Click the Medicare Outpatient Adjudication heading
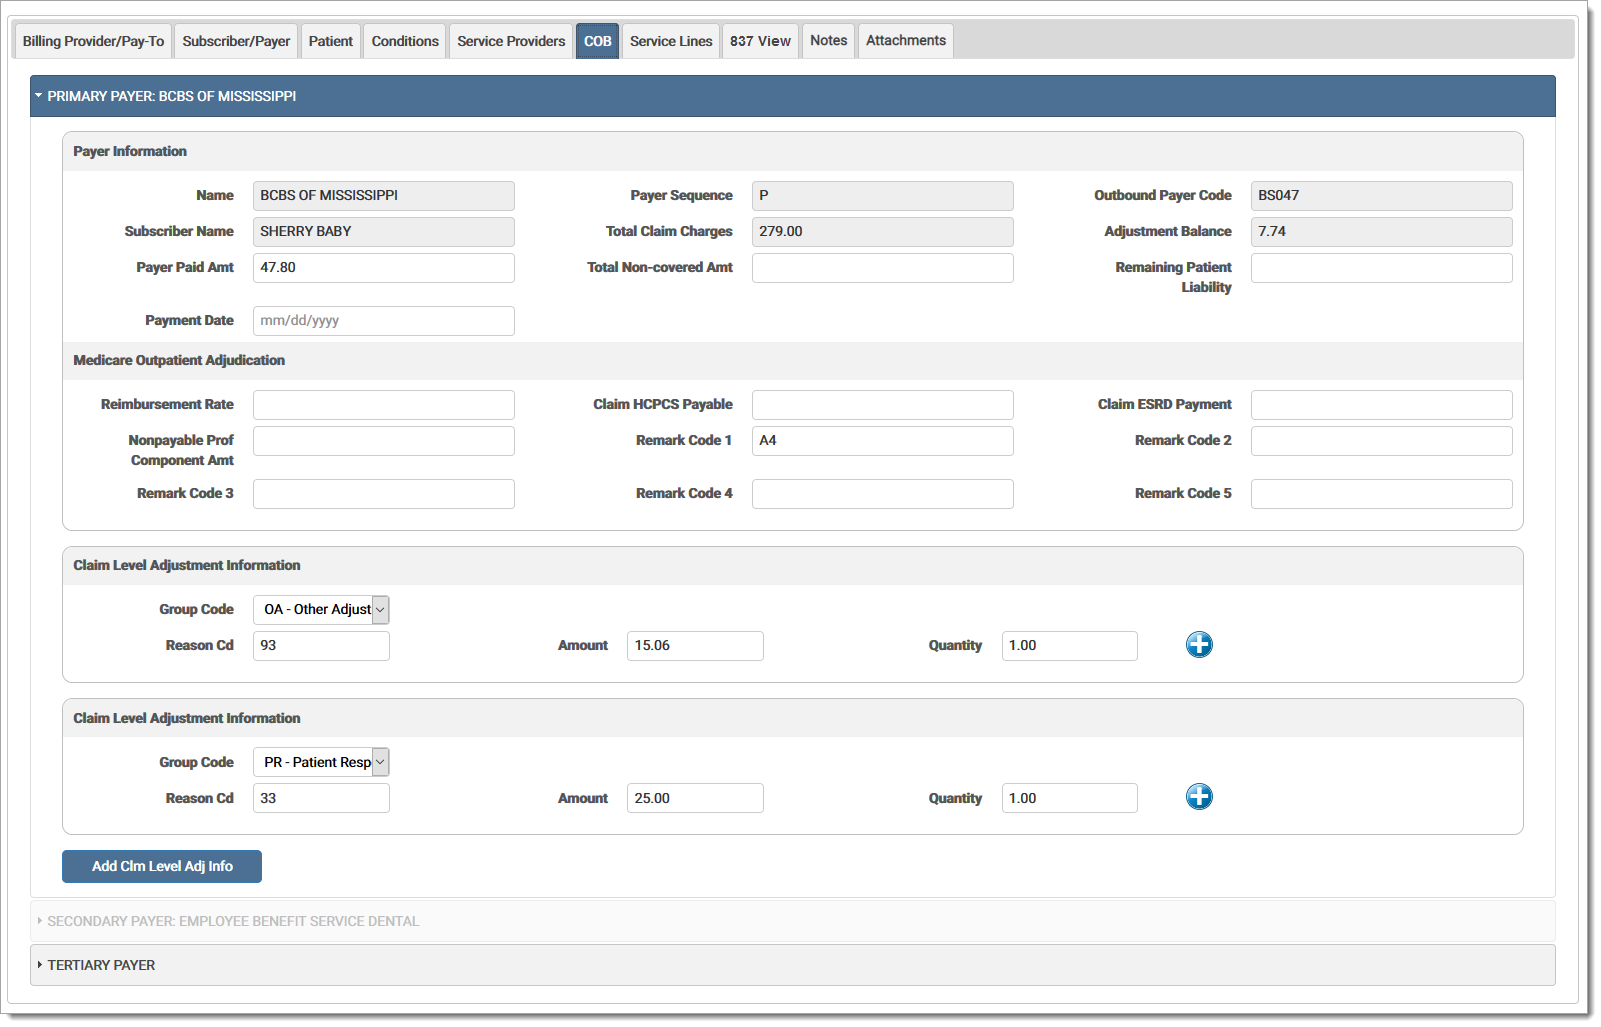 pos(179,360)
